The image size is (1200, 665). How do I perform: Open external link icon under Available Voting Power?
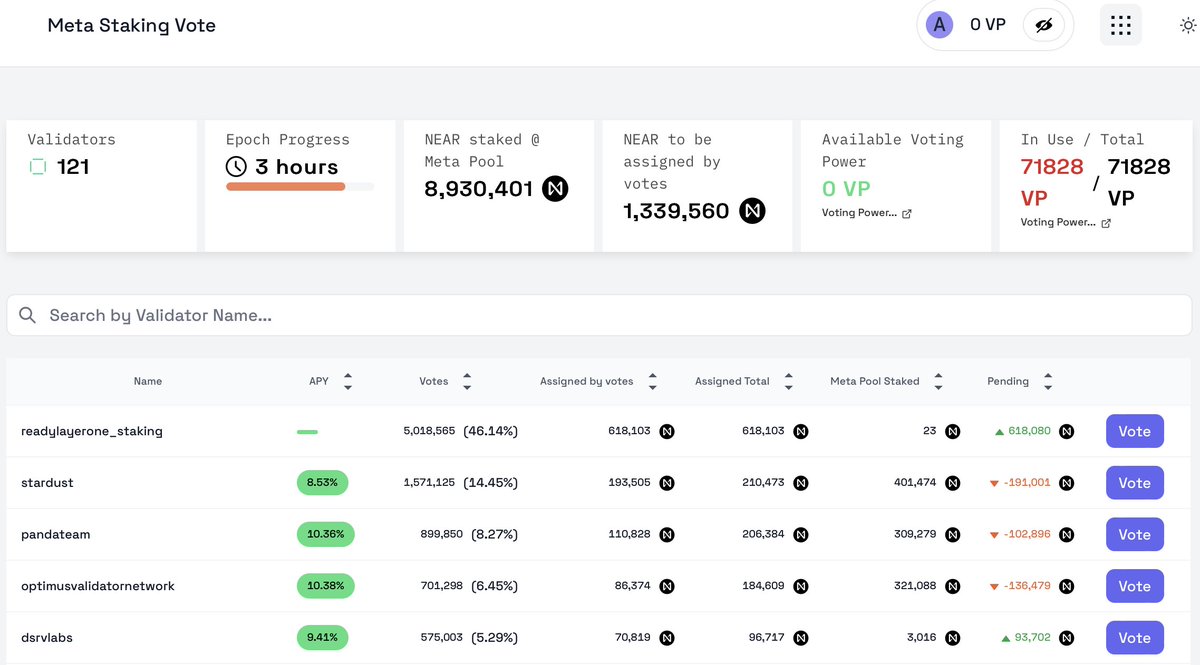pyautogui.click(x=906, y=213)
